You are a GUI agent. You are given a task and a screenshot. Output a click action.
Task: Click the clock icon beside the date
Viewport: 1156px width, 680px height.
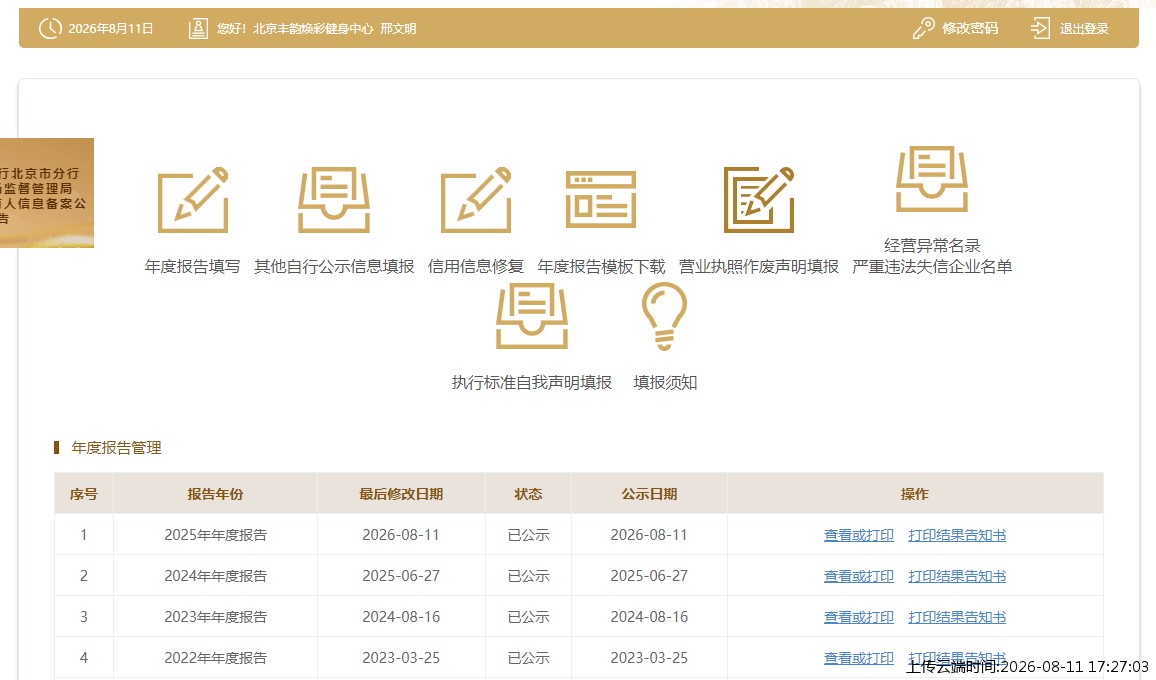tap(50, 29)
